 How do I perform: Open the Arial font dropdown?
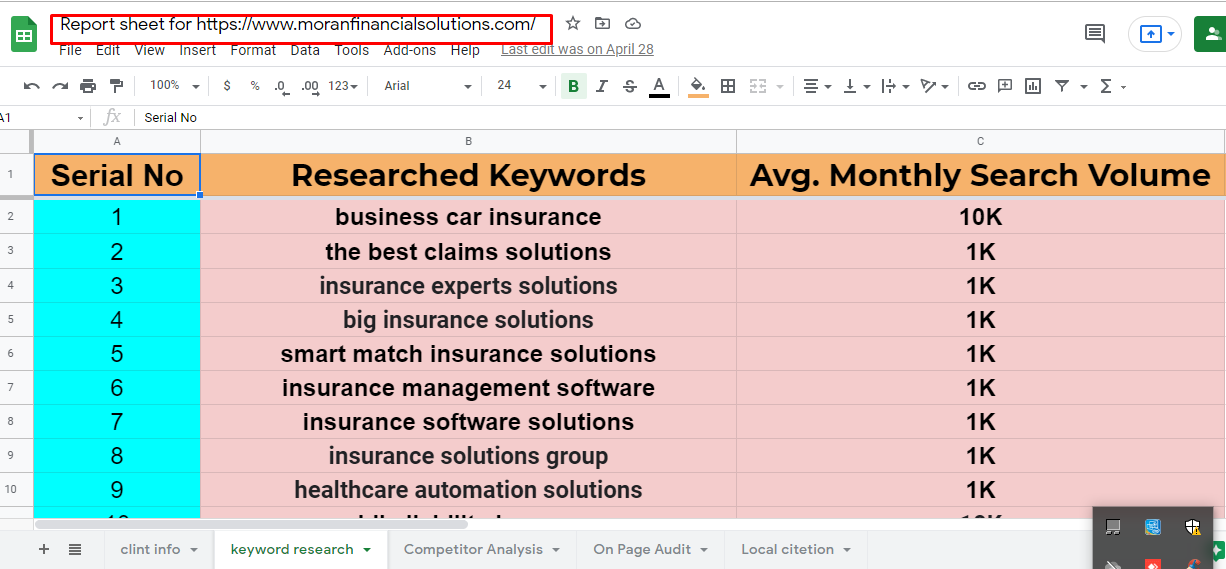point(427,86)
